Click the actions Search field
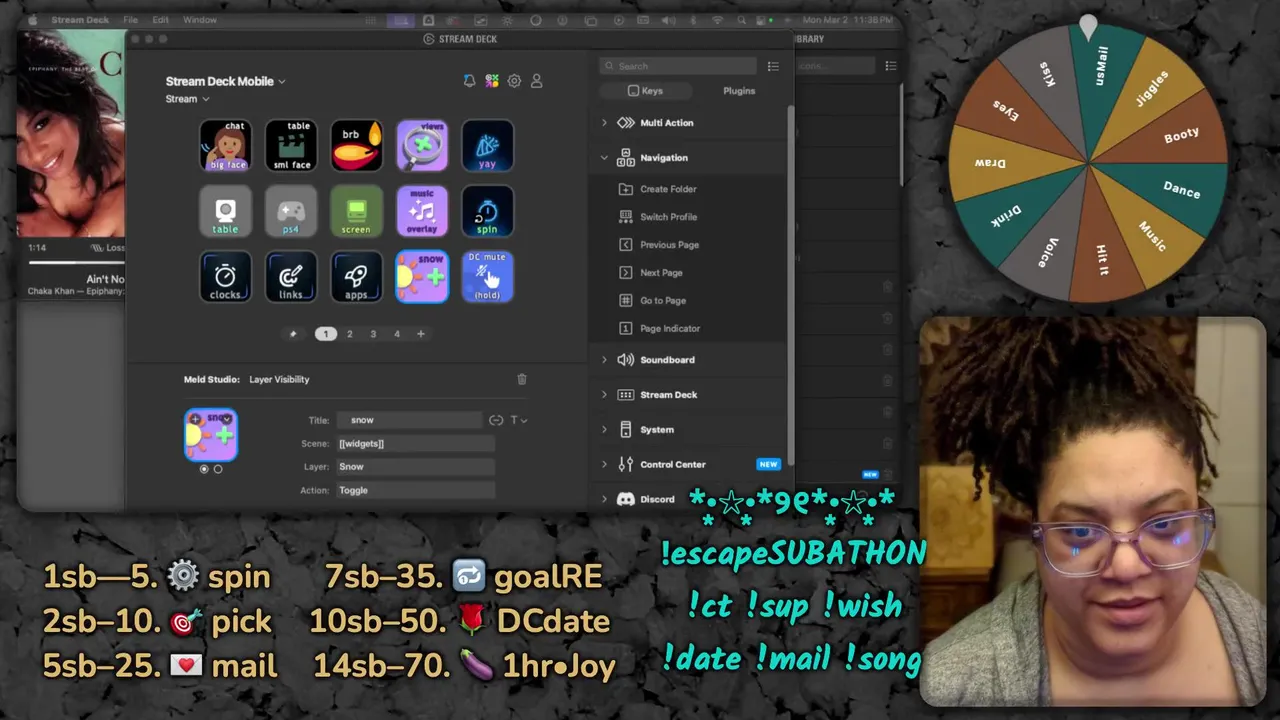Image resolution: width=1280 pixels, height=720 pixels. tap(679, 66)
